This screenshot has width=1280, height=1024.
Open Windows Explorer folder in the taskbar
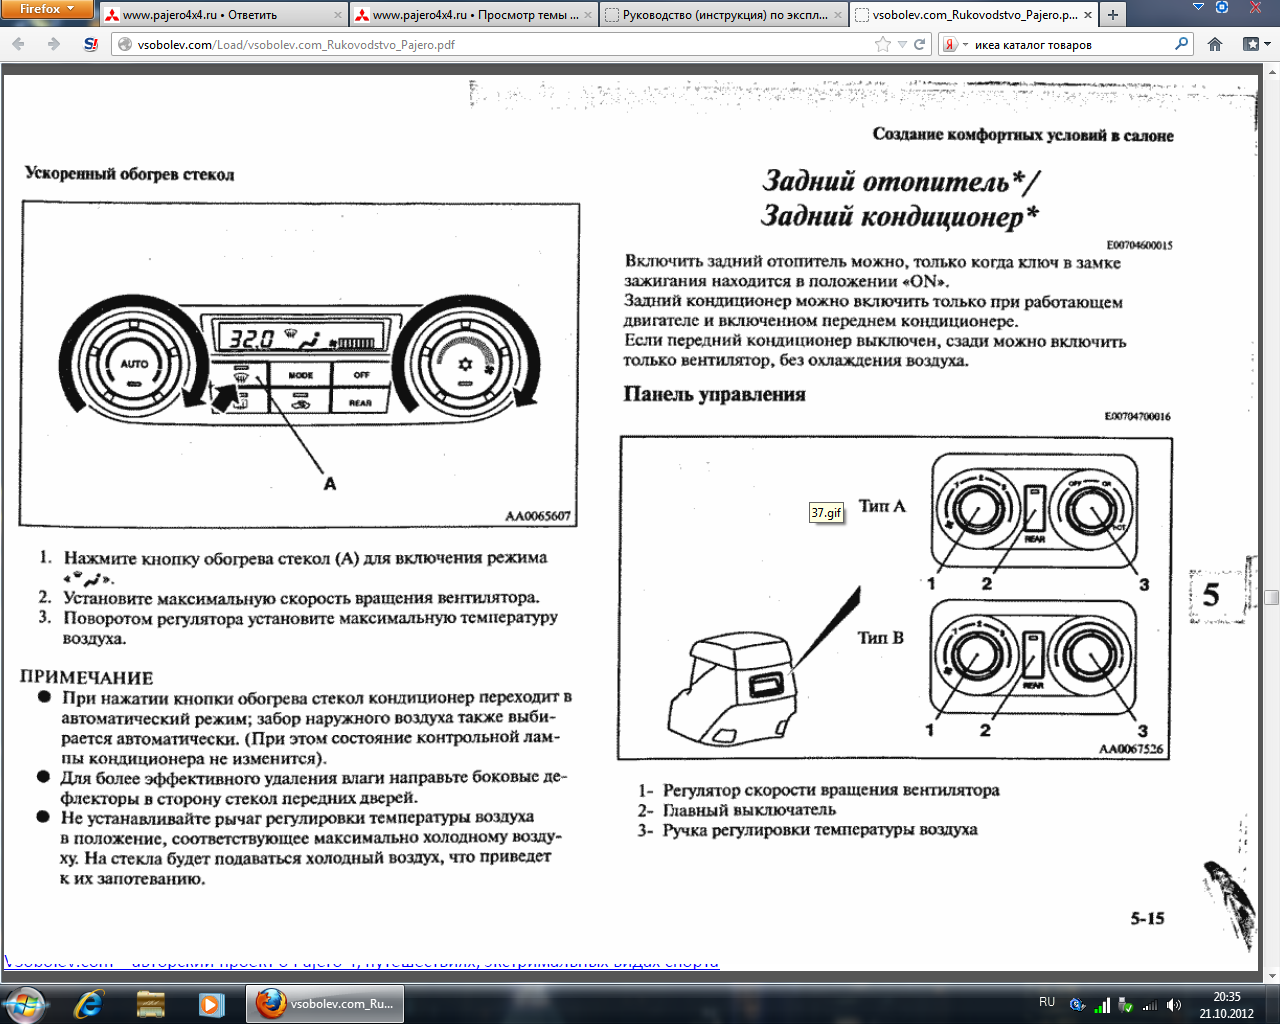point(150,1003)
